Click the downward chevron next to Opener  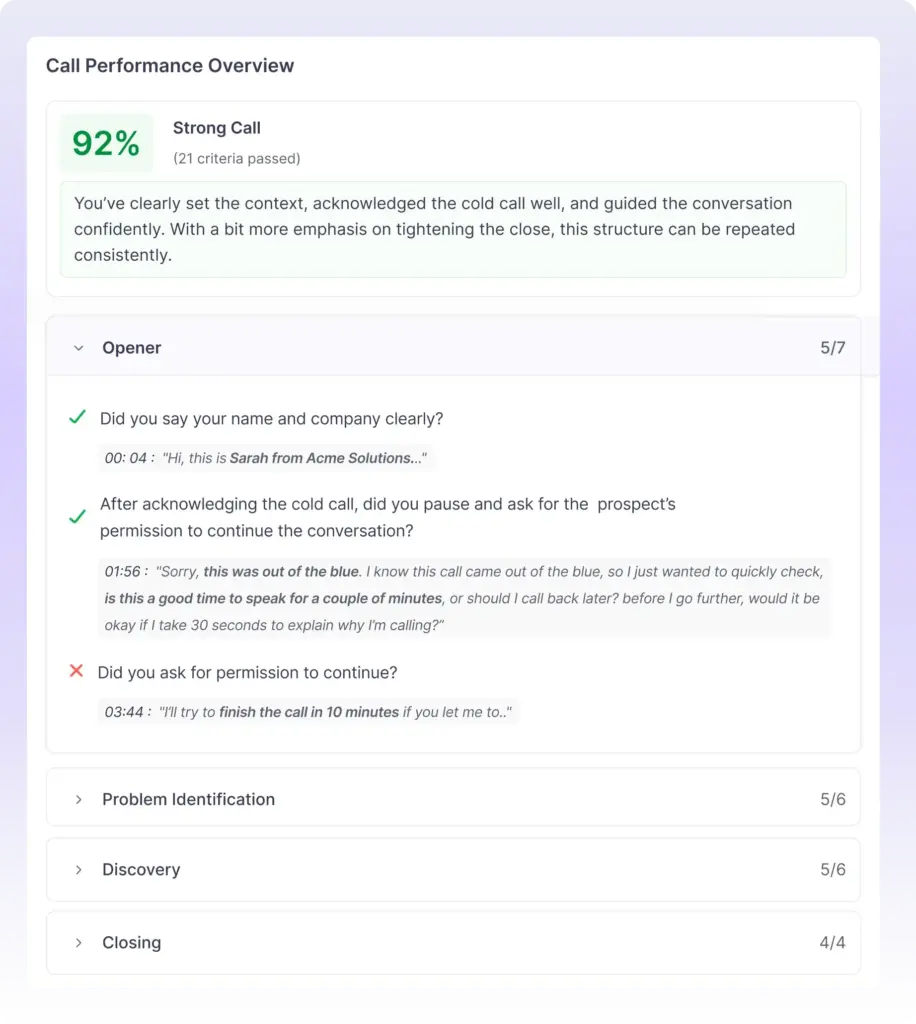(79, 348)
